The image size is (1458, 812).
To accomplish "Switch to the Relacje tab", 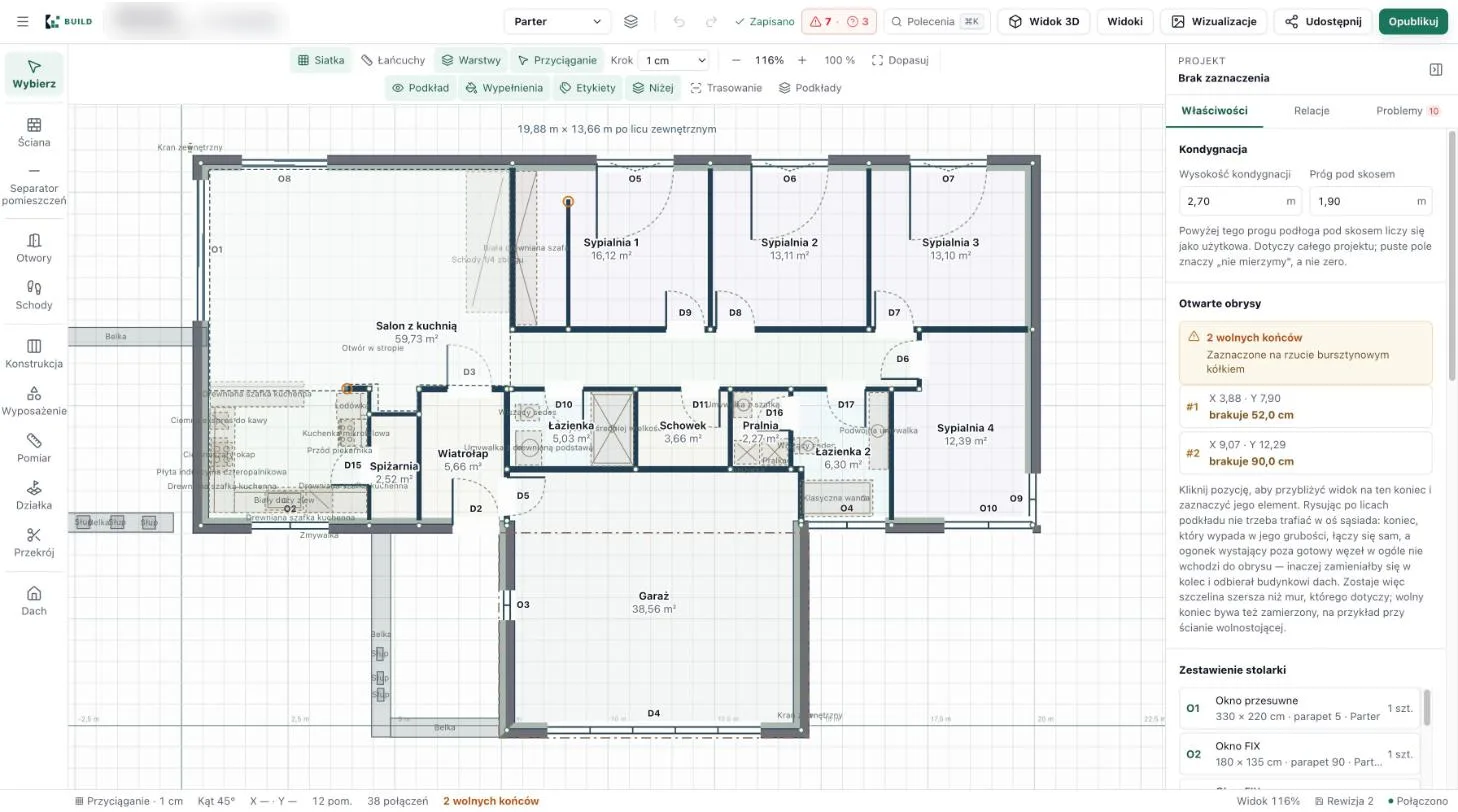I will pos(1311,111).
